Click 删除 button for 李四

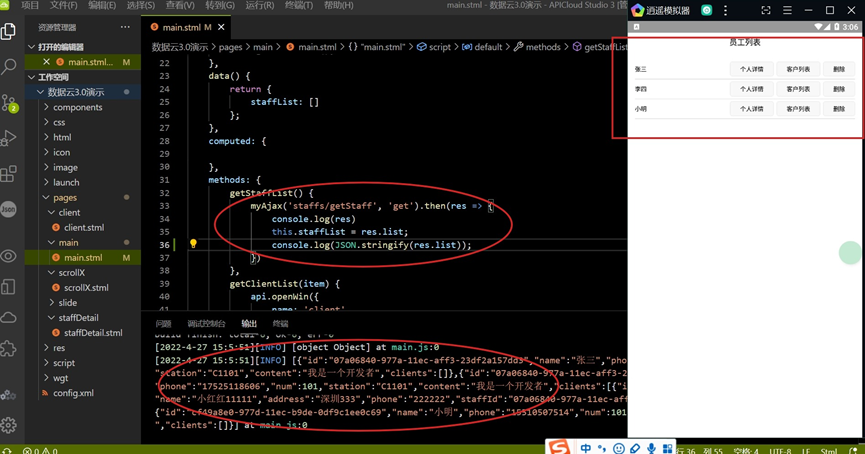click(839, 89)
